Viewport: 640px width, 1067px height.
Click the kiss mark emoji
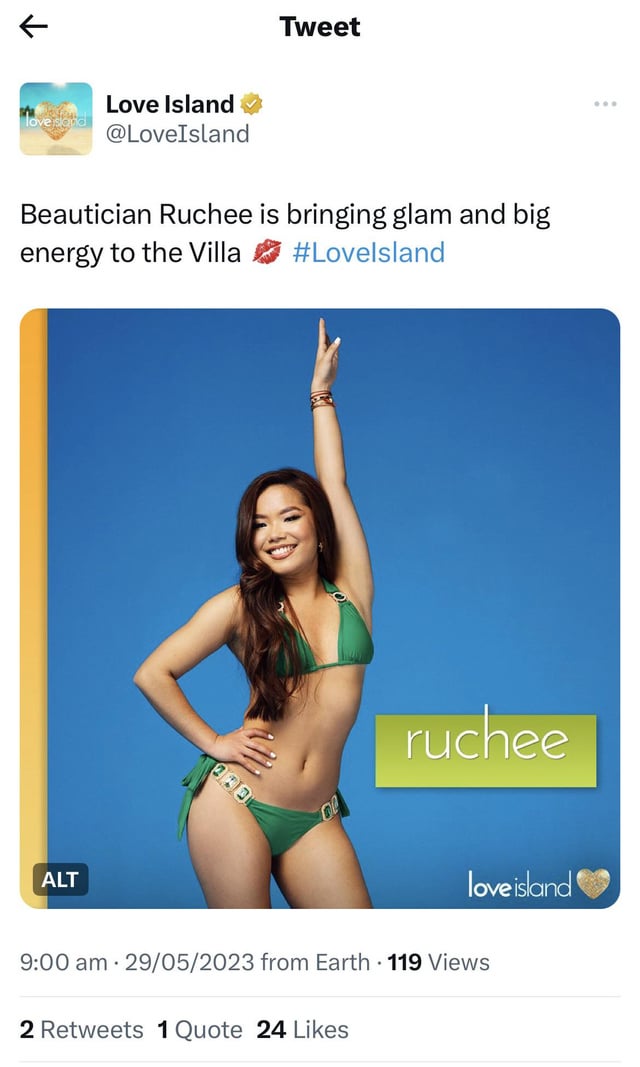click(266, 252)
